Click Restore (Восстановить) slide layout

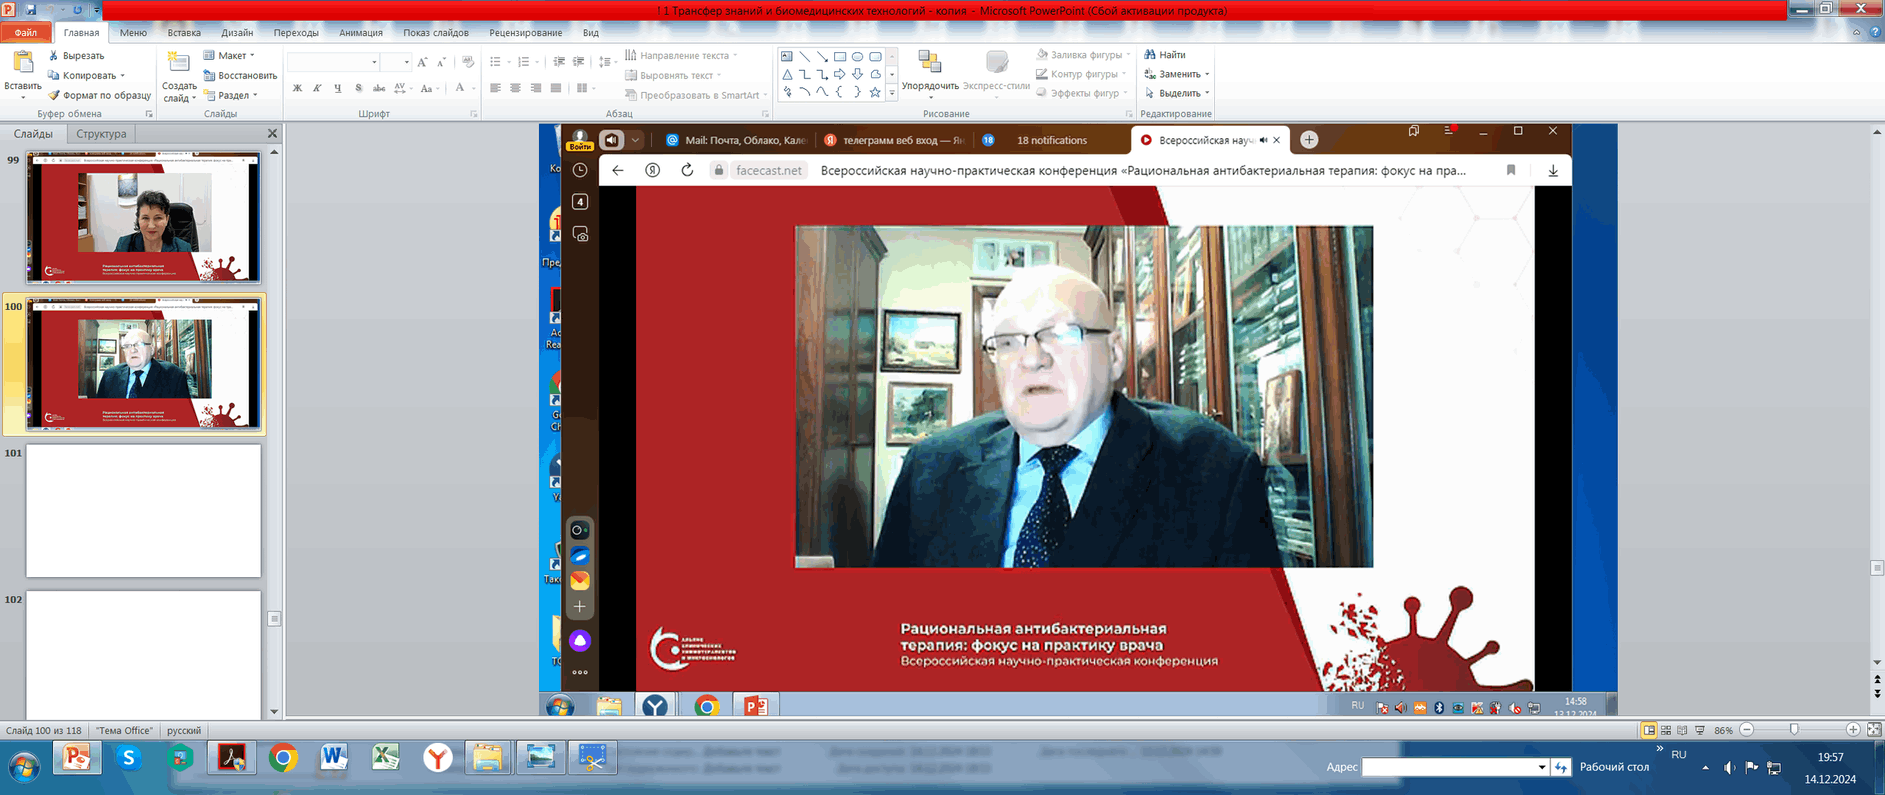click(240, 75)
